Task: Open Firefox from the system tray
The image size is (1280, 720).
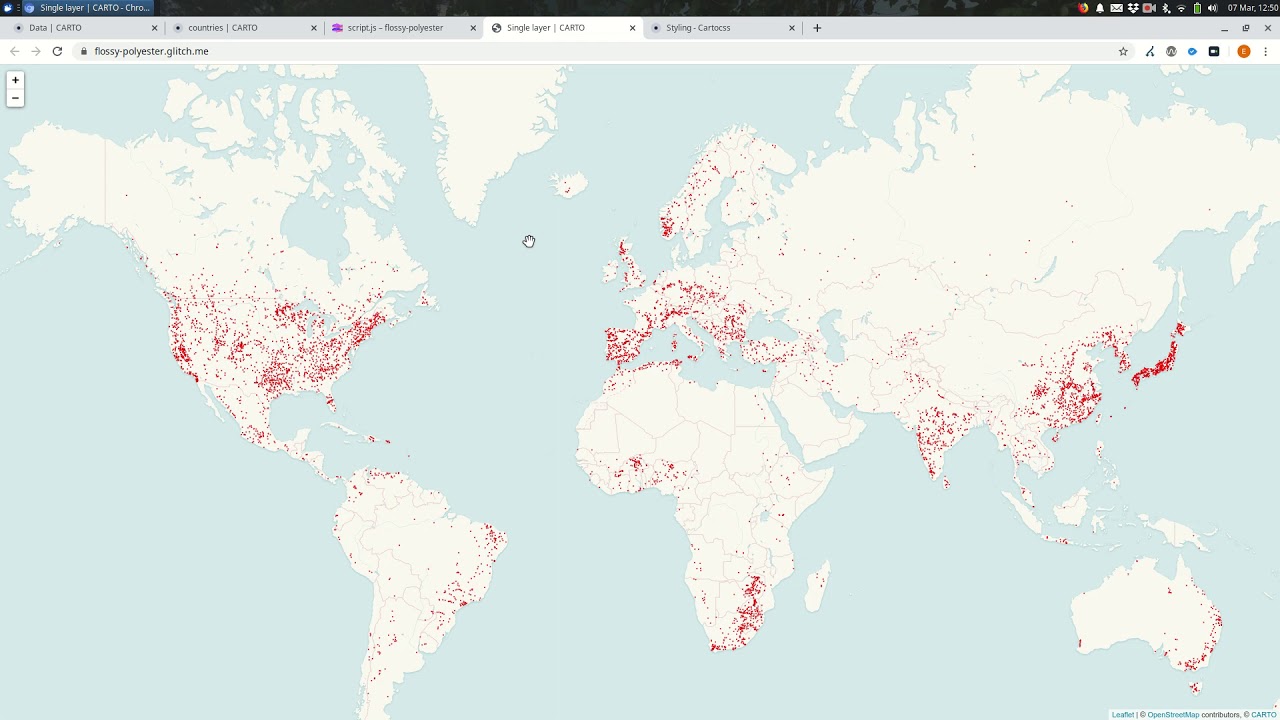Action: tap(1083, 8)
